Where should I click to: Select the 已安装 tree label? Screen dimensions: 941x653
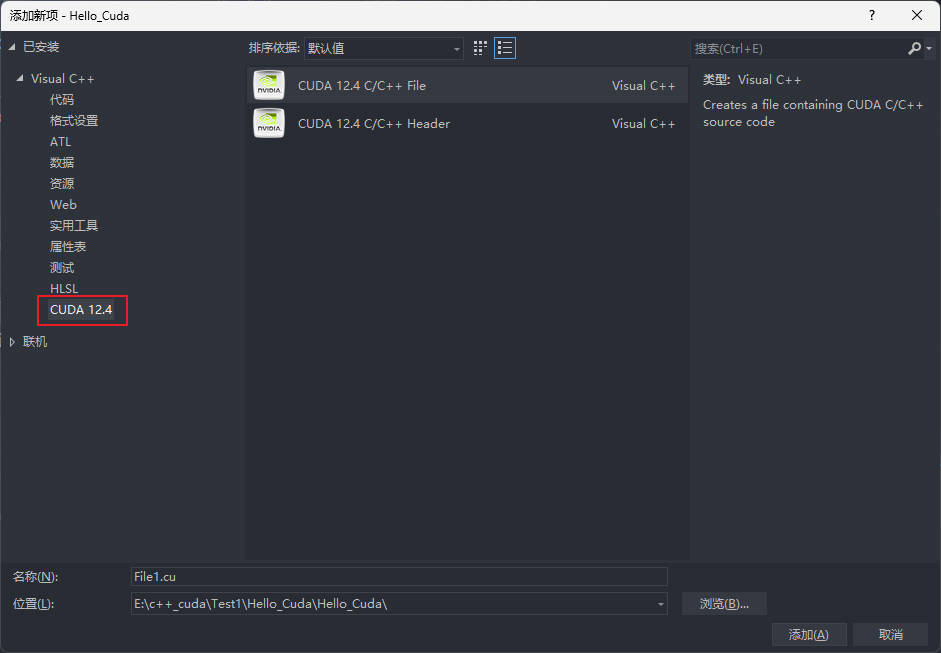(41, 47)
